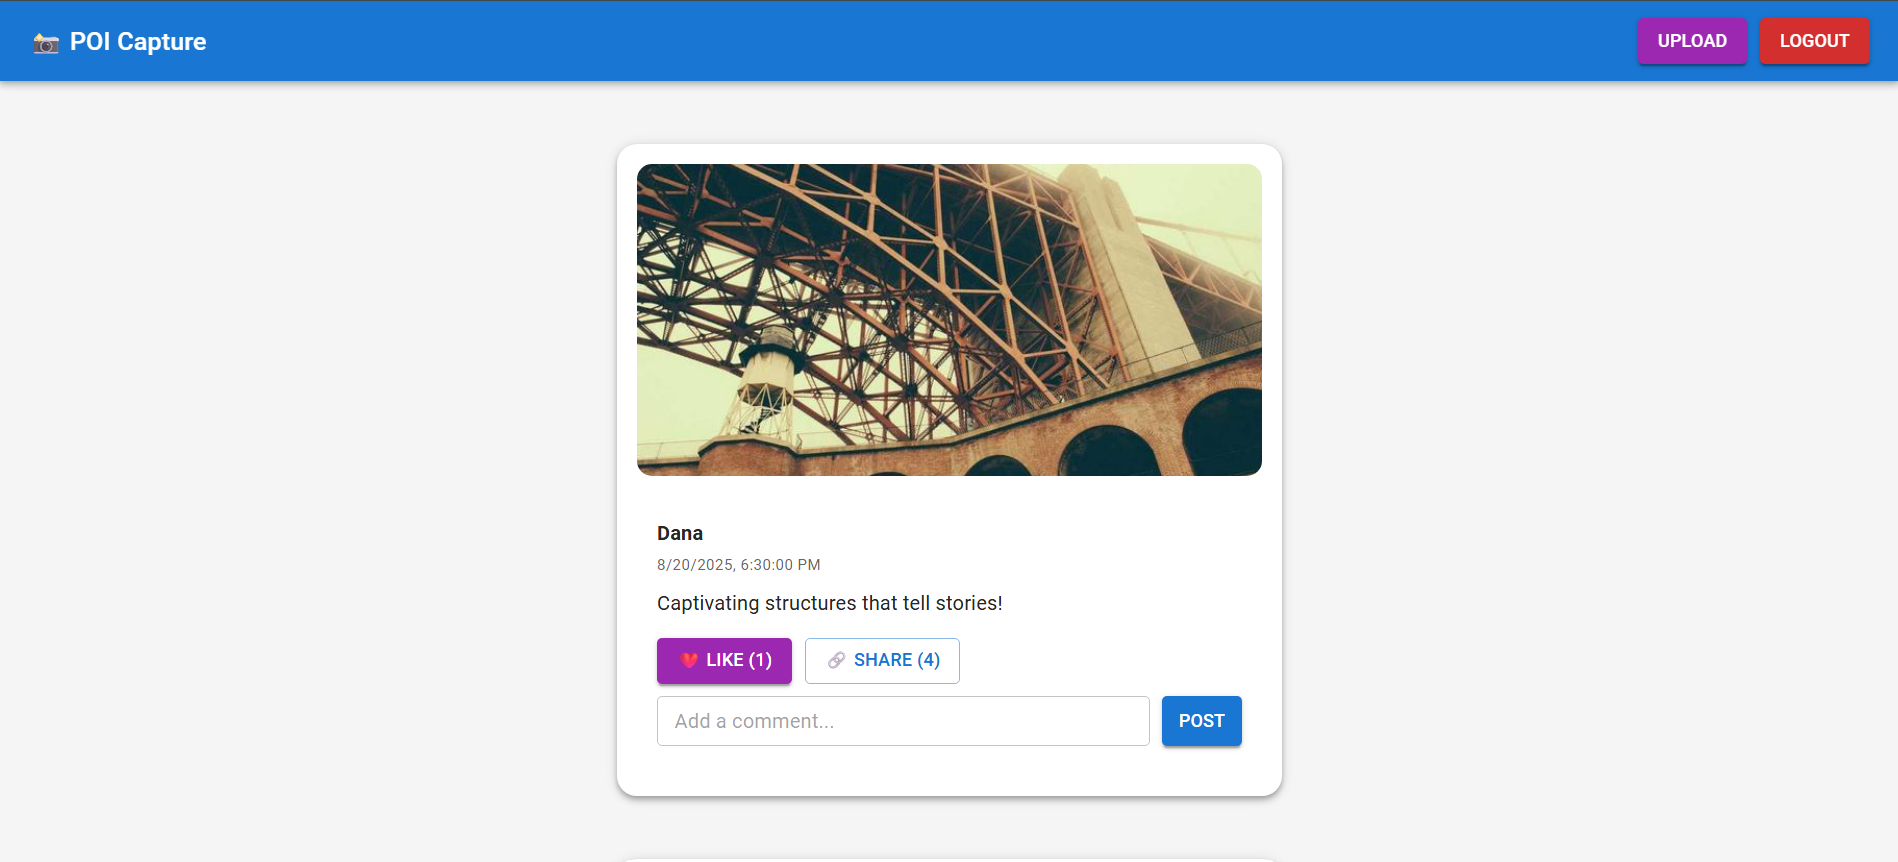This screenshot has height=862, width=1898.
Task: Click the top edge of the next post card
Action: [949, 859]
